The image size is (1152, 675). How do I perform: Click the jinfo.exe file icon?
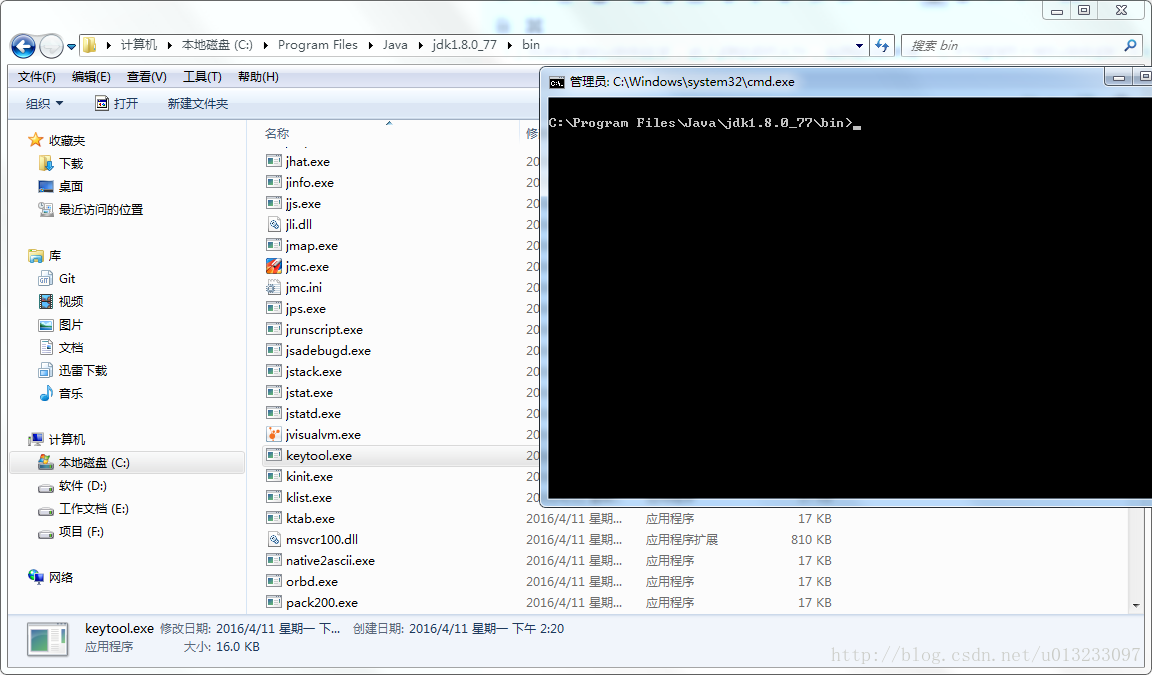(x=274, y=182)
